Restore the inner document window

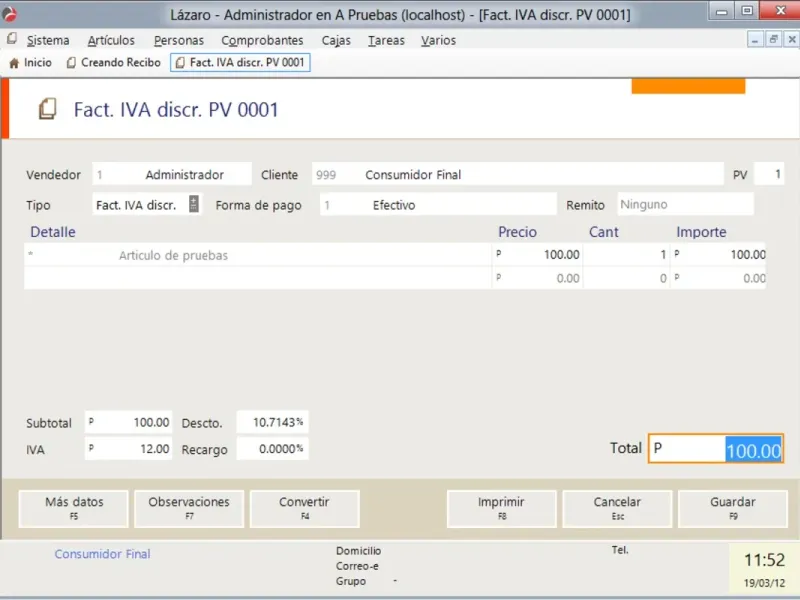[x=773, y=39]
